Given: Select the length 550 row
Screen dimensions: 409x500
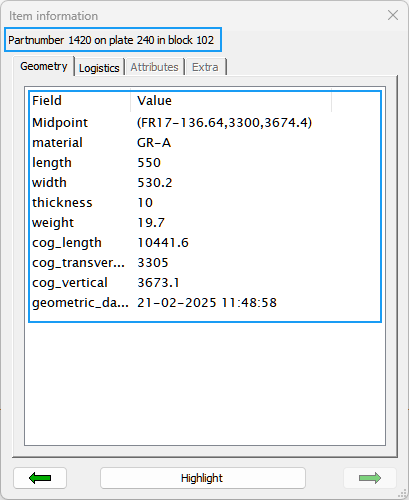Looking at the screenshot, I should (x=205, y=163).
